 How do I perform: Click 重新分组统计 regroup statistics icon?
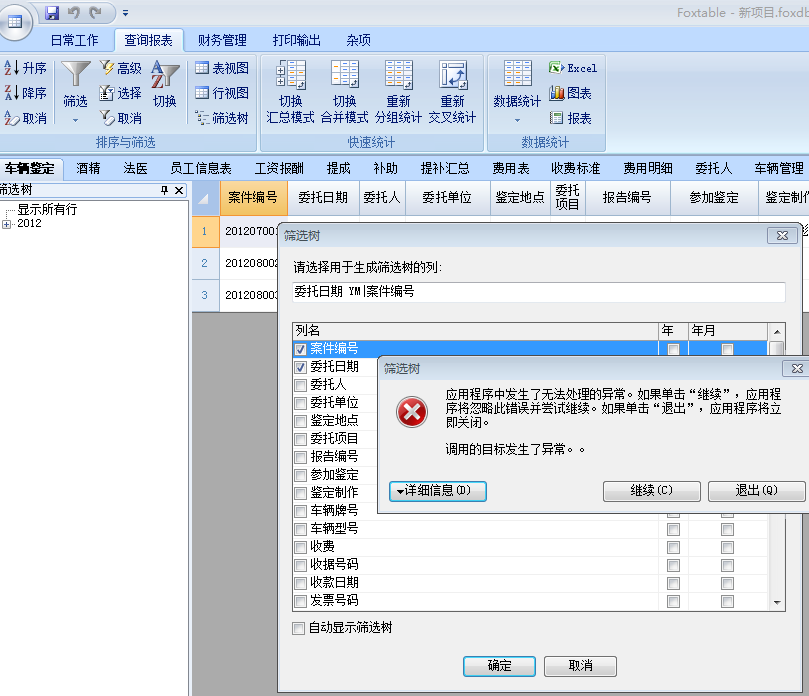(398, 75)
